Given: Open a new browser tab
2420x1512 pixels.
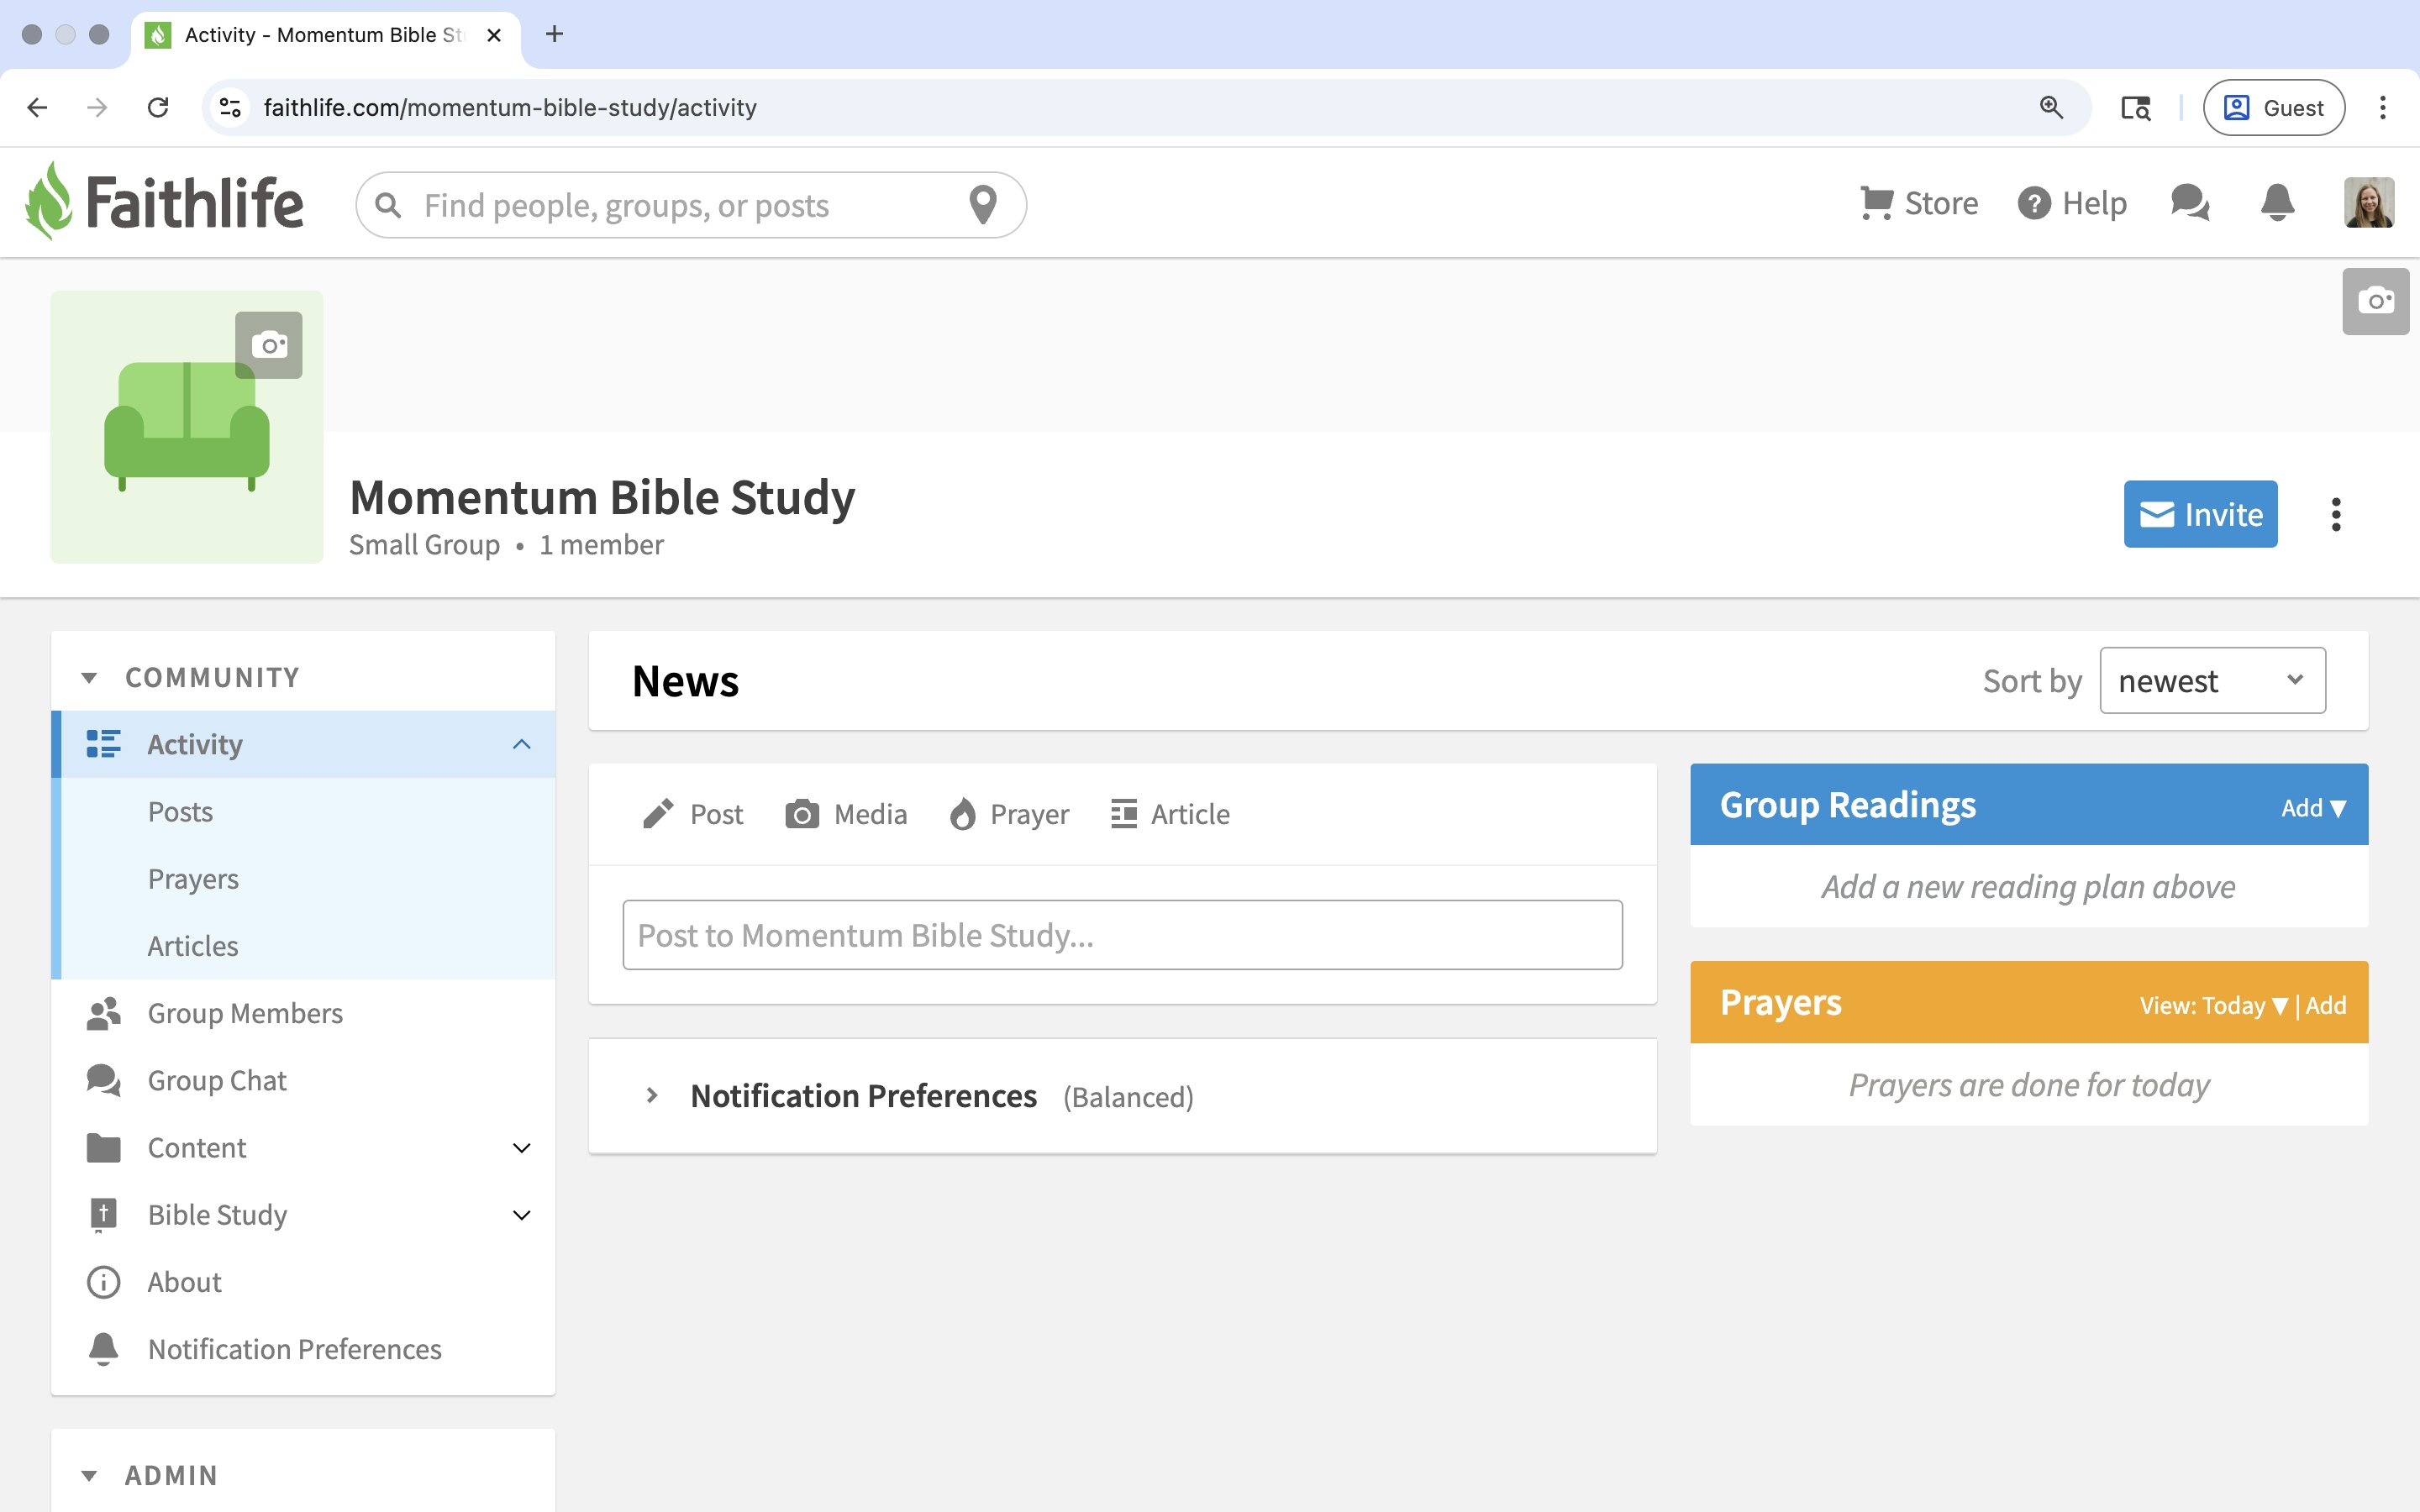Looking at the screenshot, I should 554,34.
